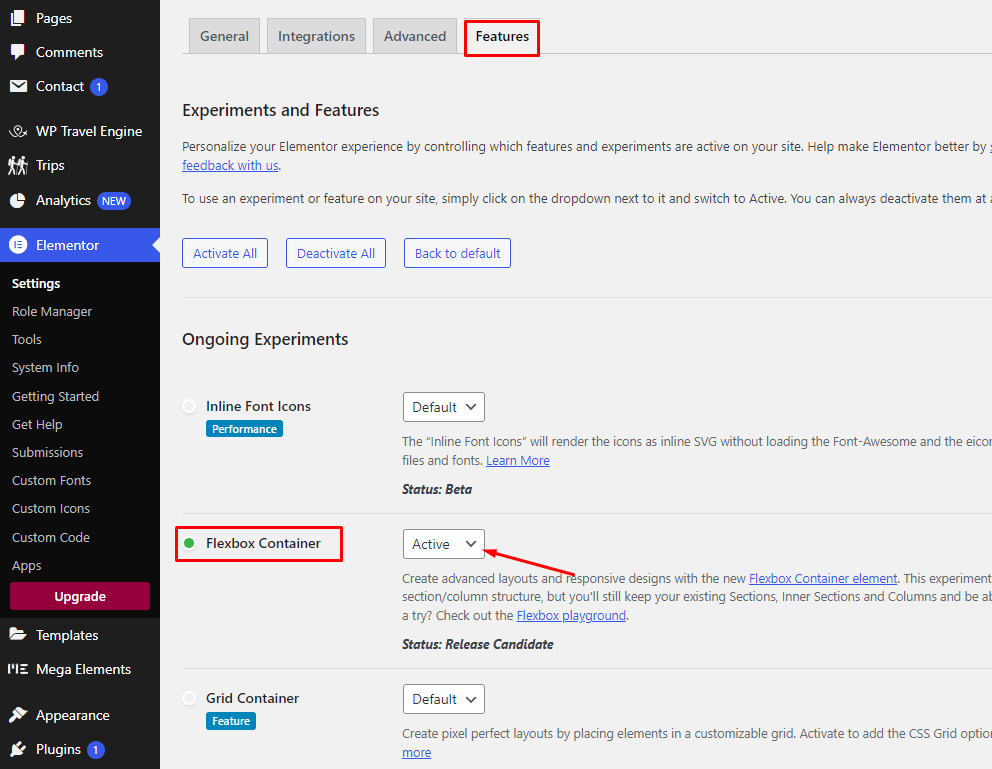Click the Experiments and Features heading
Image resolution: width=992 pixels, height=769 pixels.
tap(280, 110)
